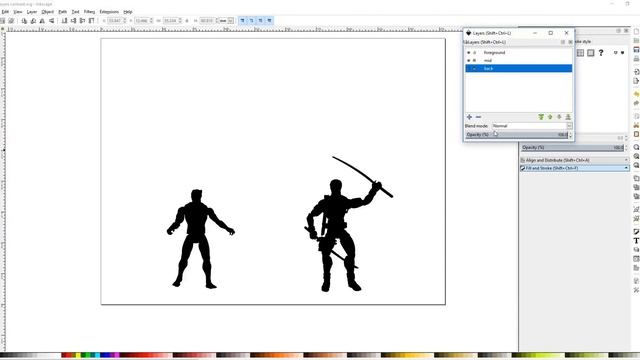Open the Extensions menu
The width and height of the screenshot is (640, 360).
109,12
